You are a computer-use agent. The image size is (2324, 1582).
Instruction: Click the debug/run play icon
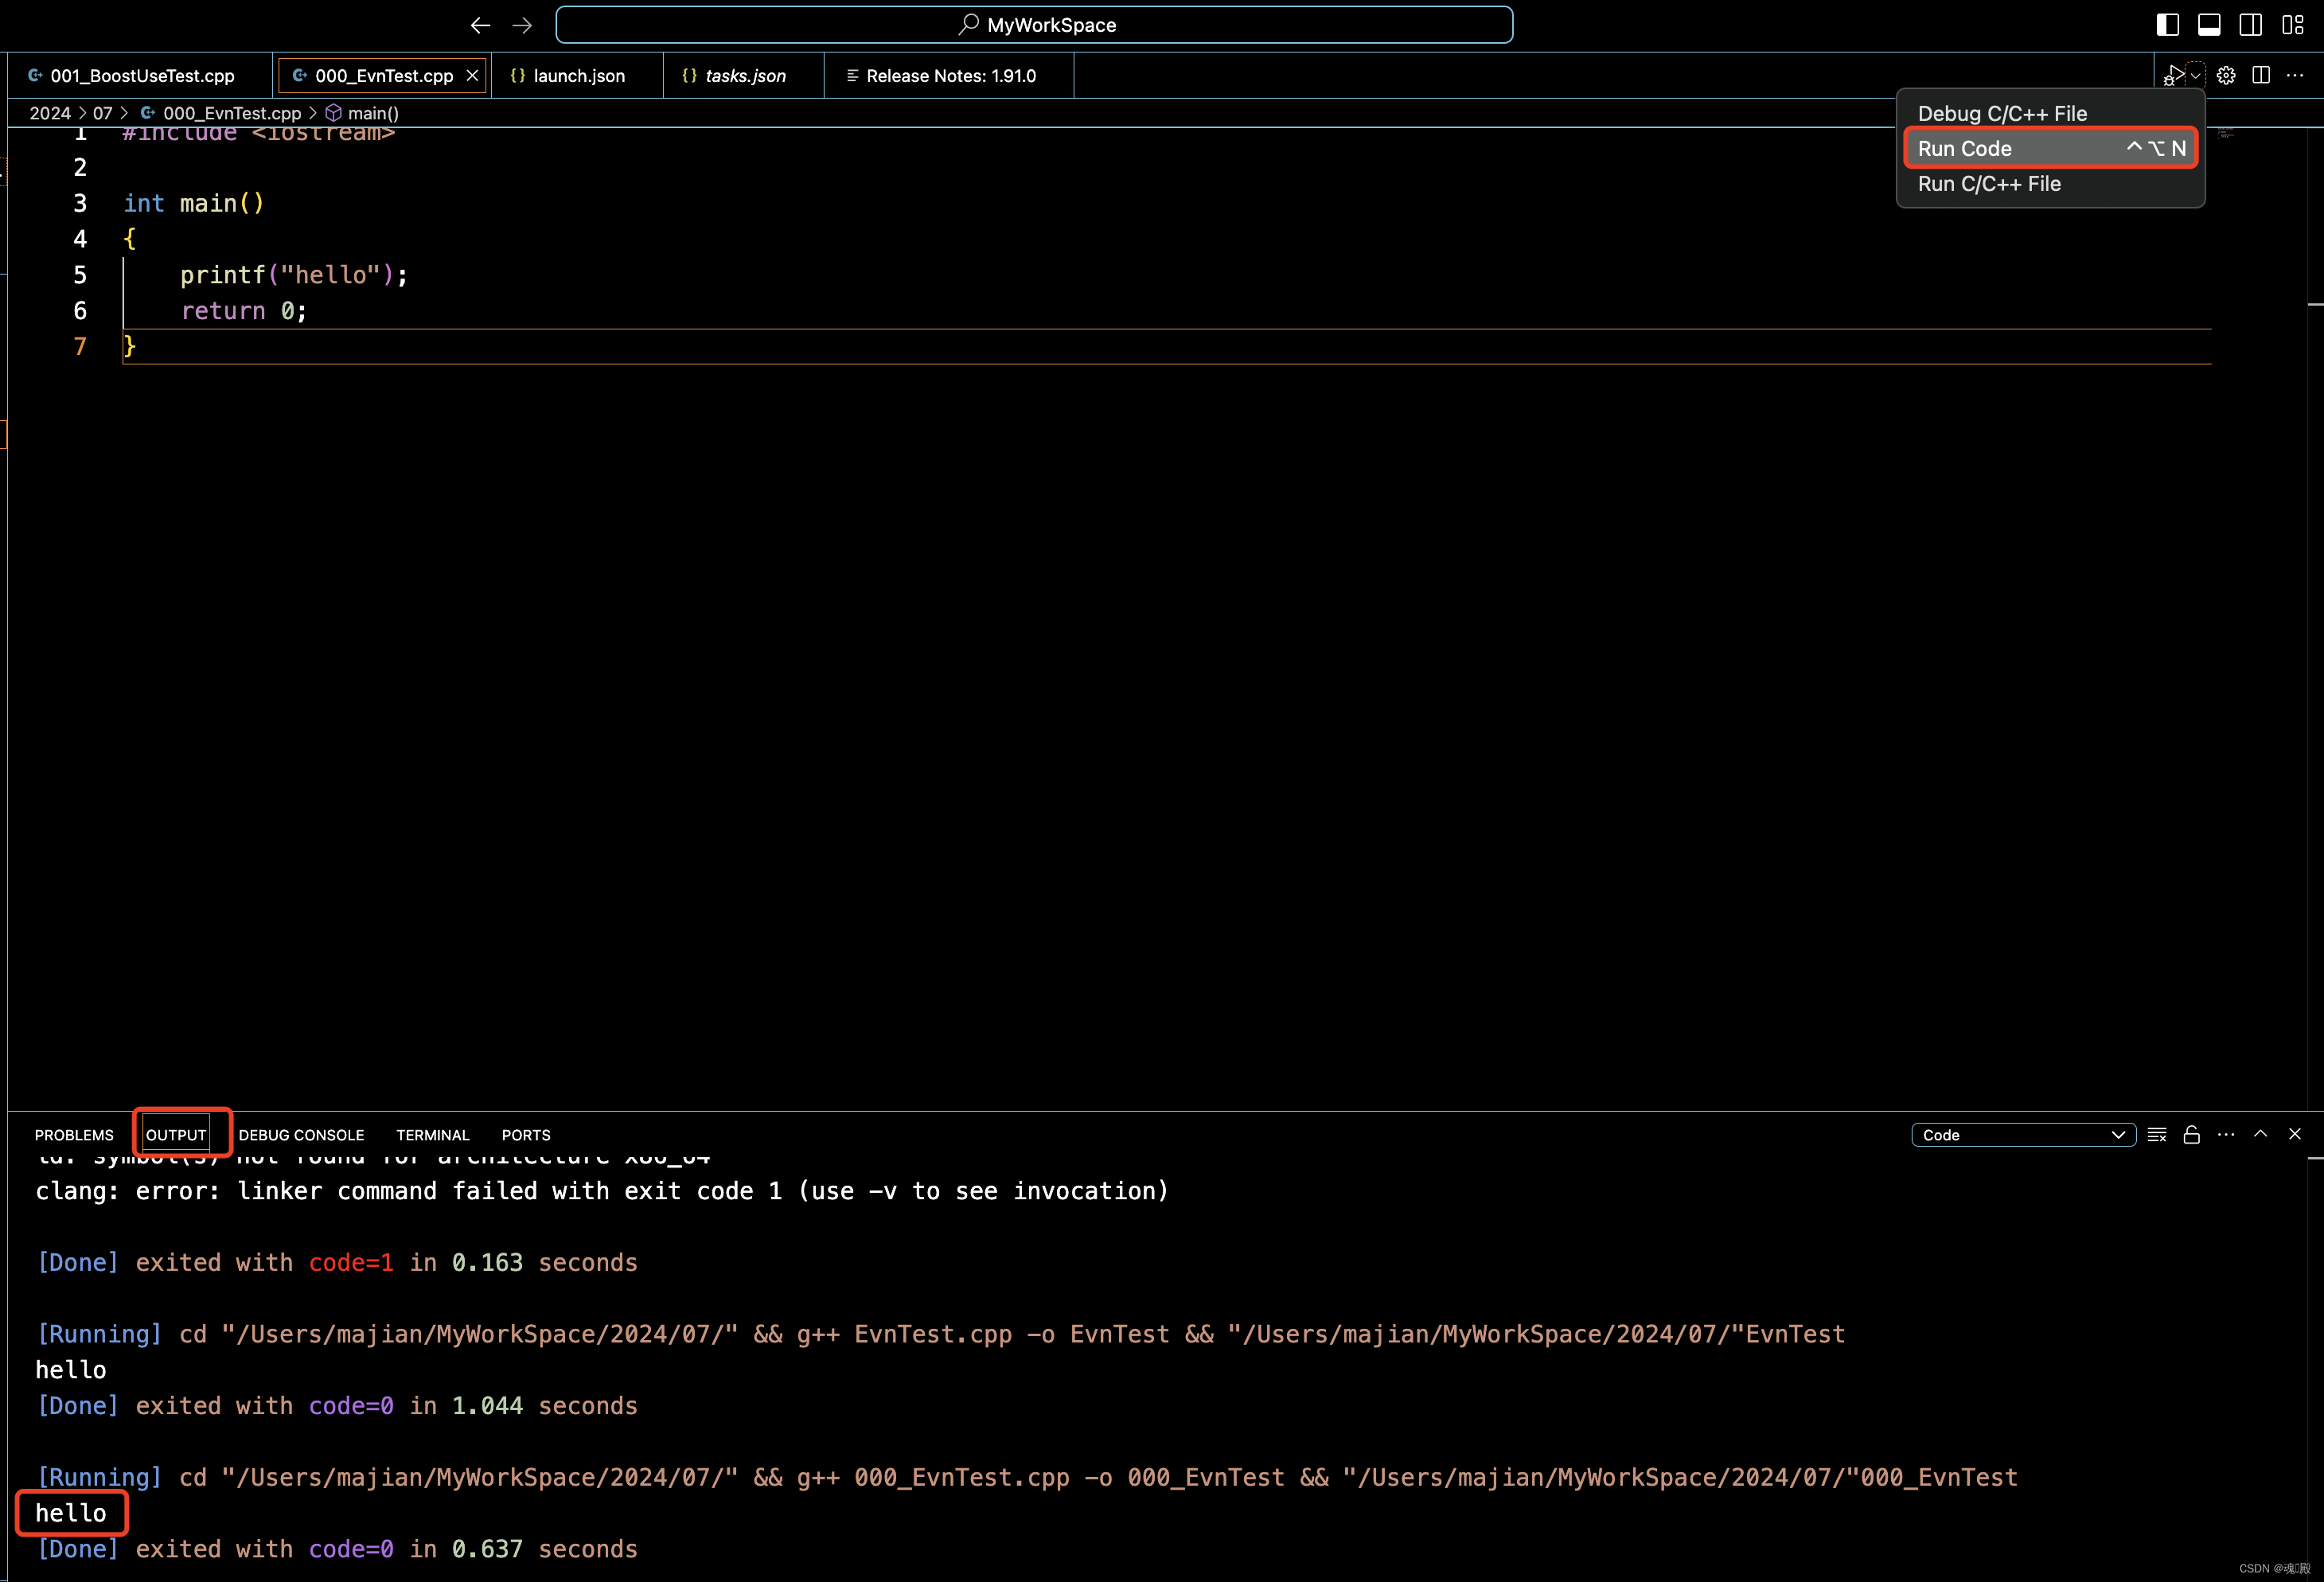[2174, 76]
